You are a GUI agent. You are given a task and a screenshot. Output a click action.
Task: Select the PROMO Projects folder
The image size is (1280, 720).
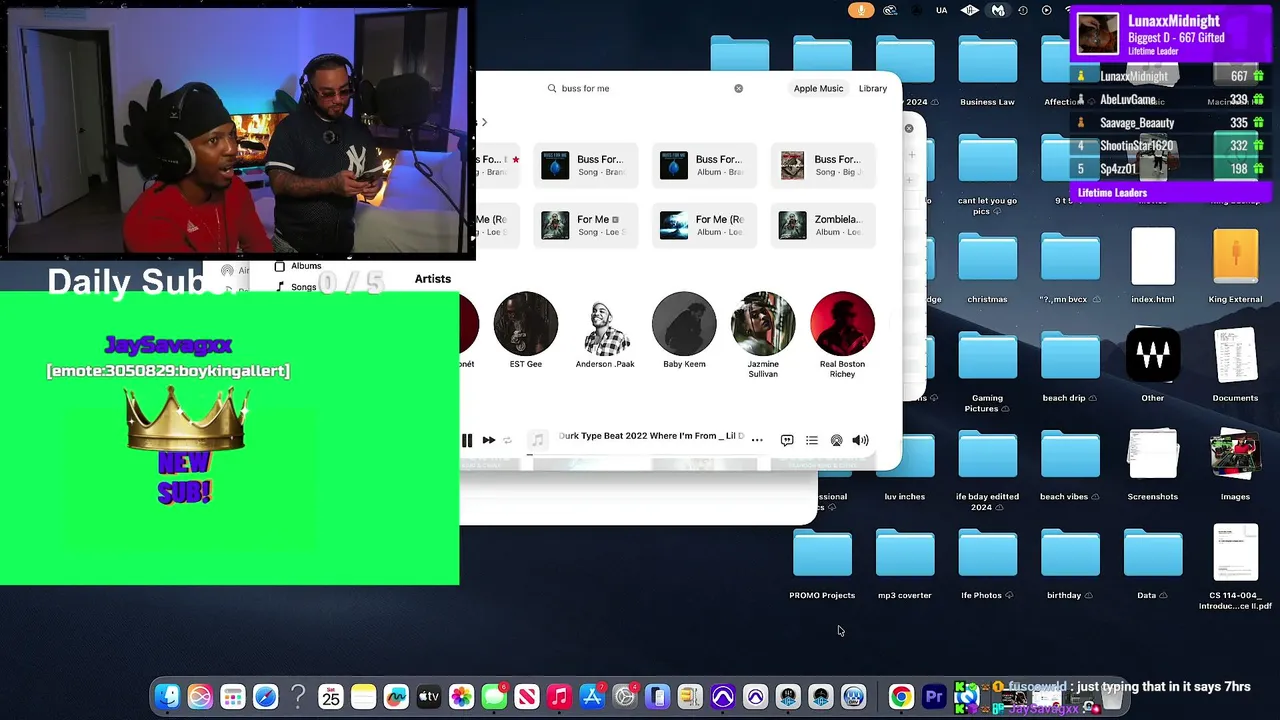pos(822,565)
